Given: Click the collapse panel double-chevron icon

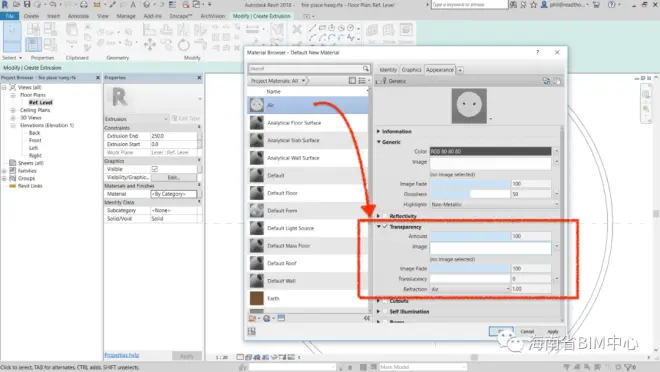Looking at the screenshot, I should [367, 319].
